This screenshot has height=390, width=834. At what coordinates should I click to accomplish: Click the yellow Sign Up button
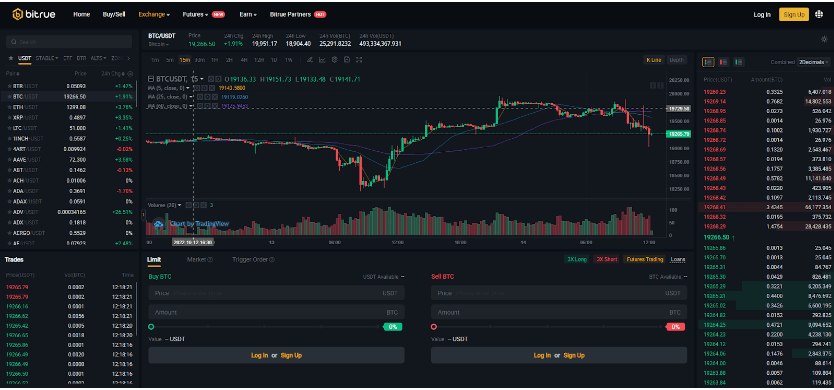794,14
